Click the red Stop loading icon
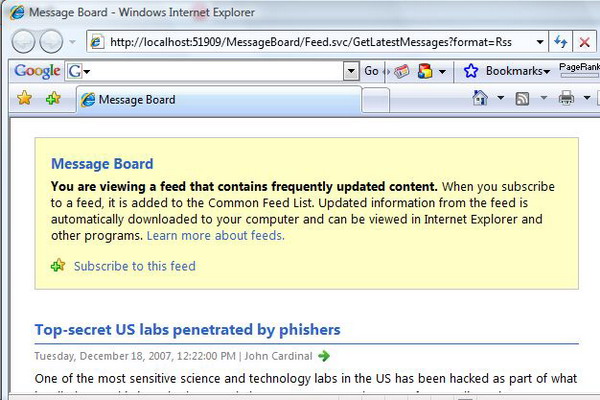The width and height of the screenshot is (600, 400). click(x=584, y=42)
